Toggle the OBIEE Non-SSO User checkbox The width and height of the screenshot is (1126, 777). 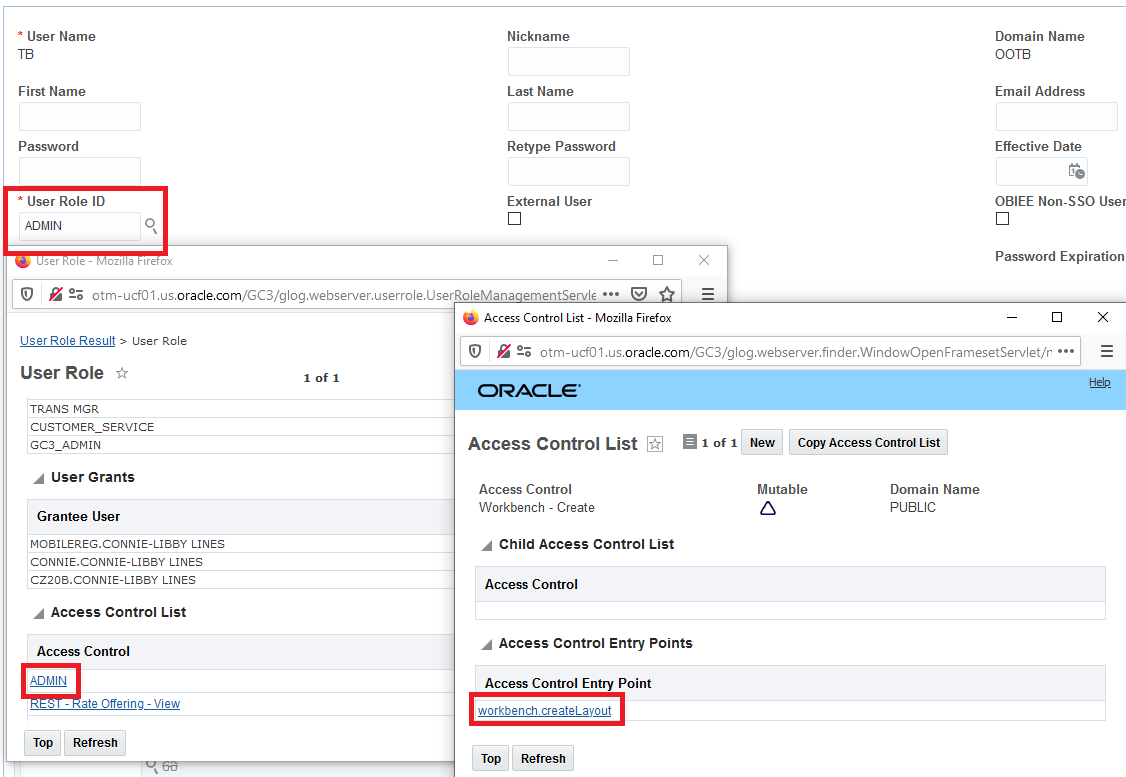pos(1002,218)
